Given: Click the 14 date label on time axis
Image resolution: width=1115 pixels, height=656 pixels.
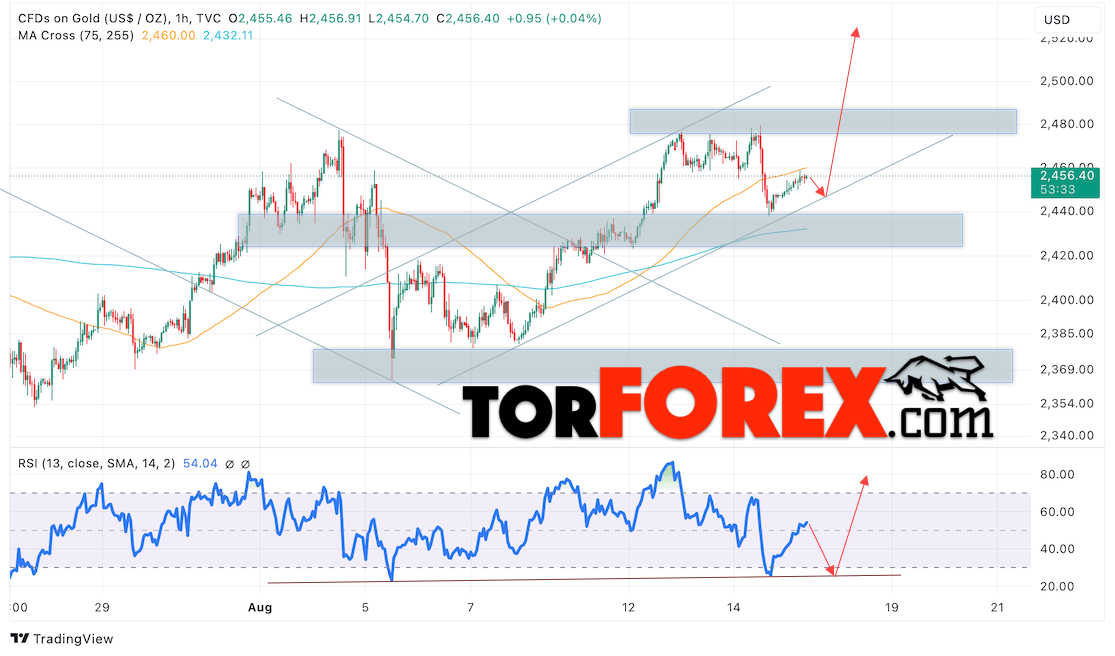Looking at the screenshot, I should coord(734,608).
